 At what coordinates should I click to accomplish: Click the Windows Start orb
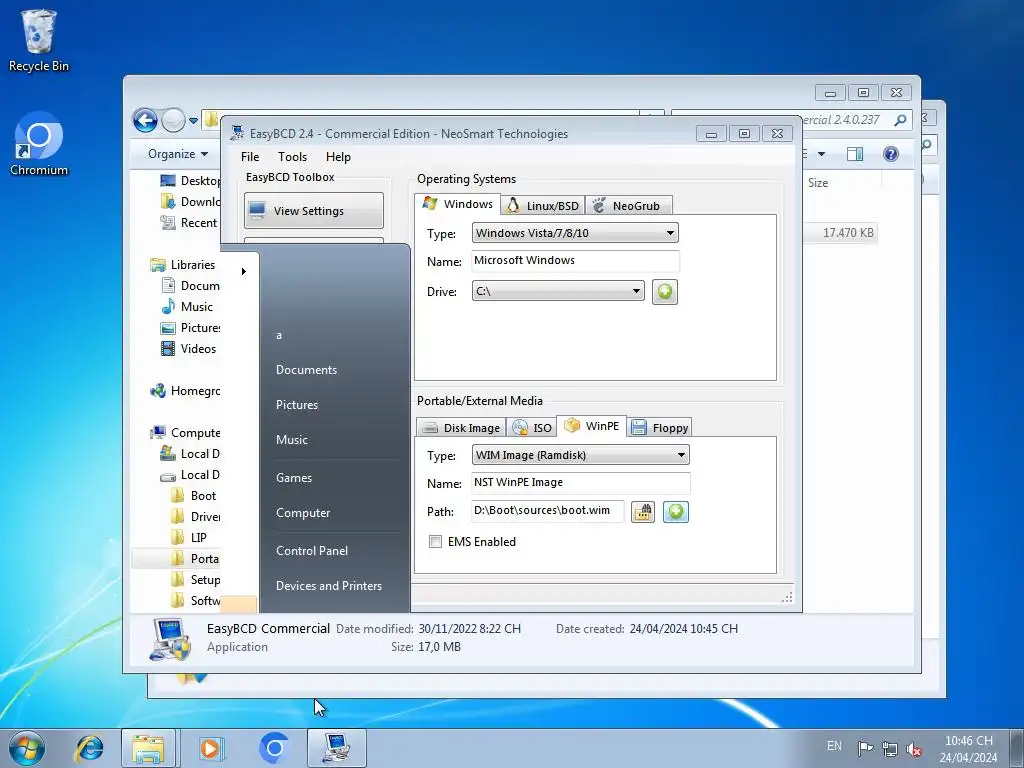coord(27,748)
